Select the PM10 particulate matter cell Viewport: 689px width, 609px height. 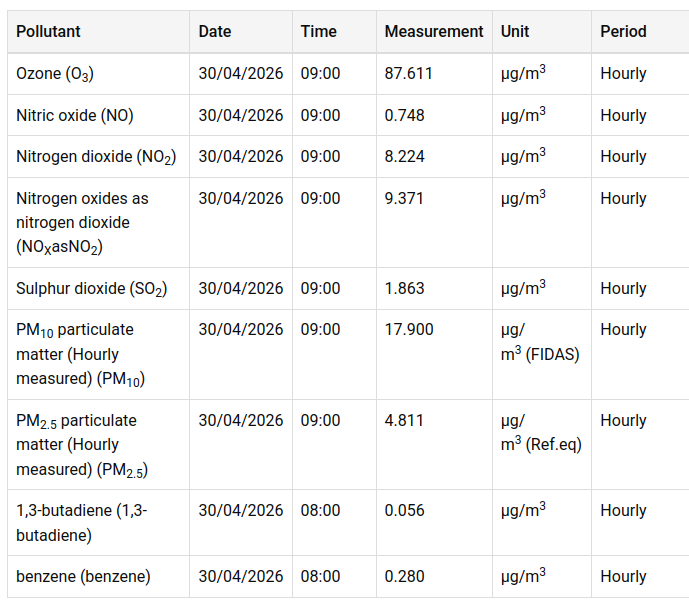coord(75,354)
